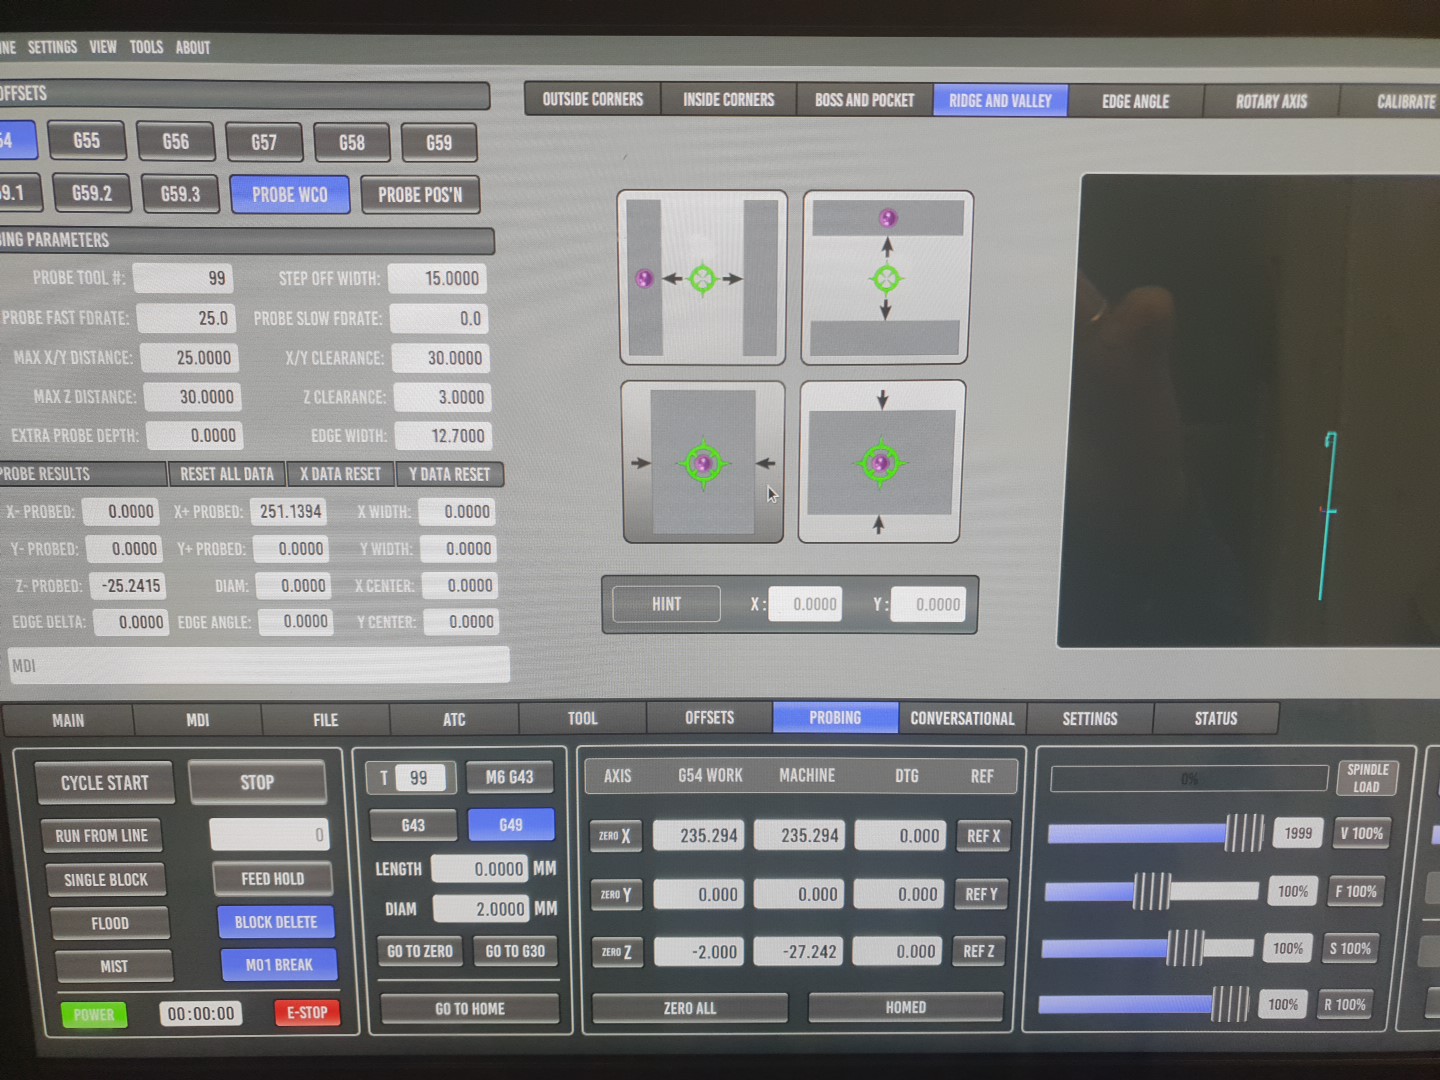Switch to INSIDE CORNERS tab
Screen dimensions: 1440x1080
(729, 100)
